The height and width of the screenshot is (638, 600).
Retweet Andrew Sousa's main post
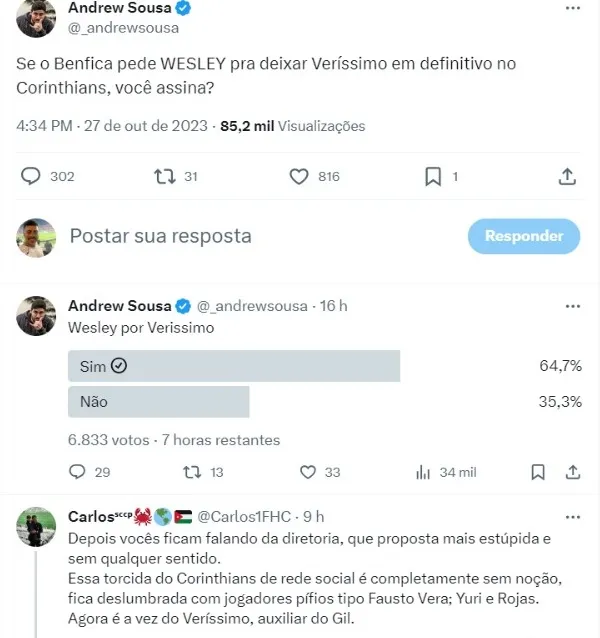coord(164,176)
